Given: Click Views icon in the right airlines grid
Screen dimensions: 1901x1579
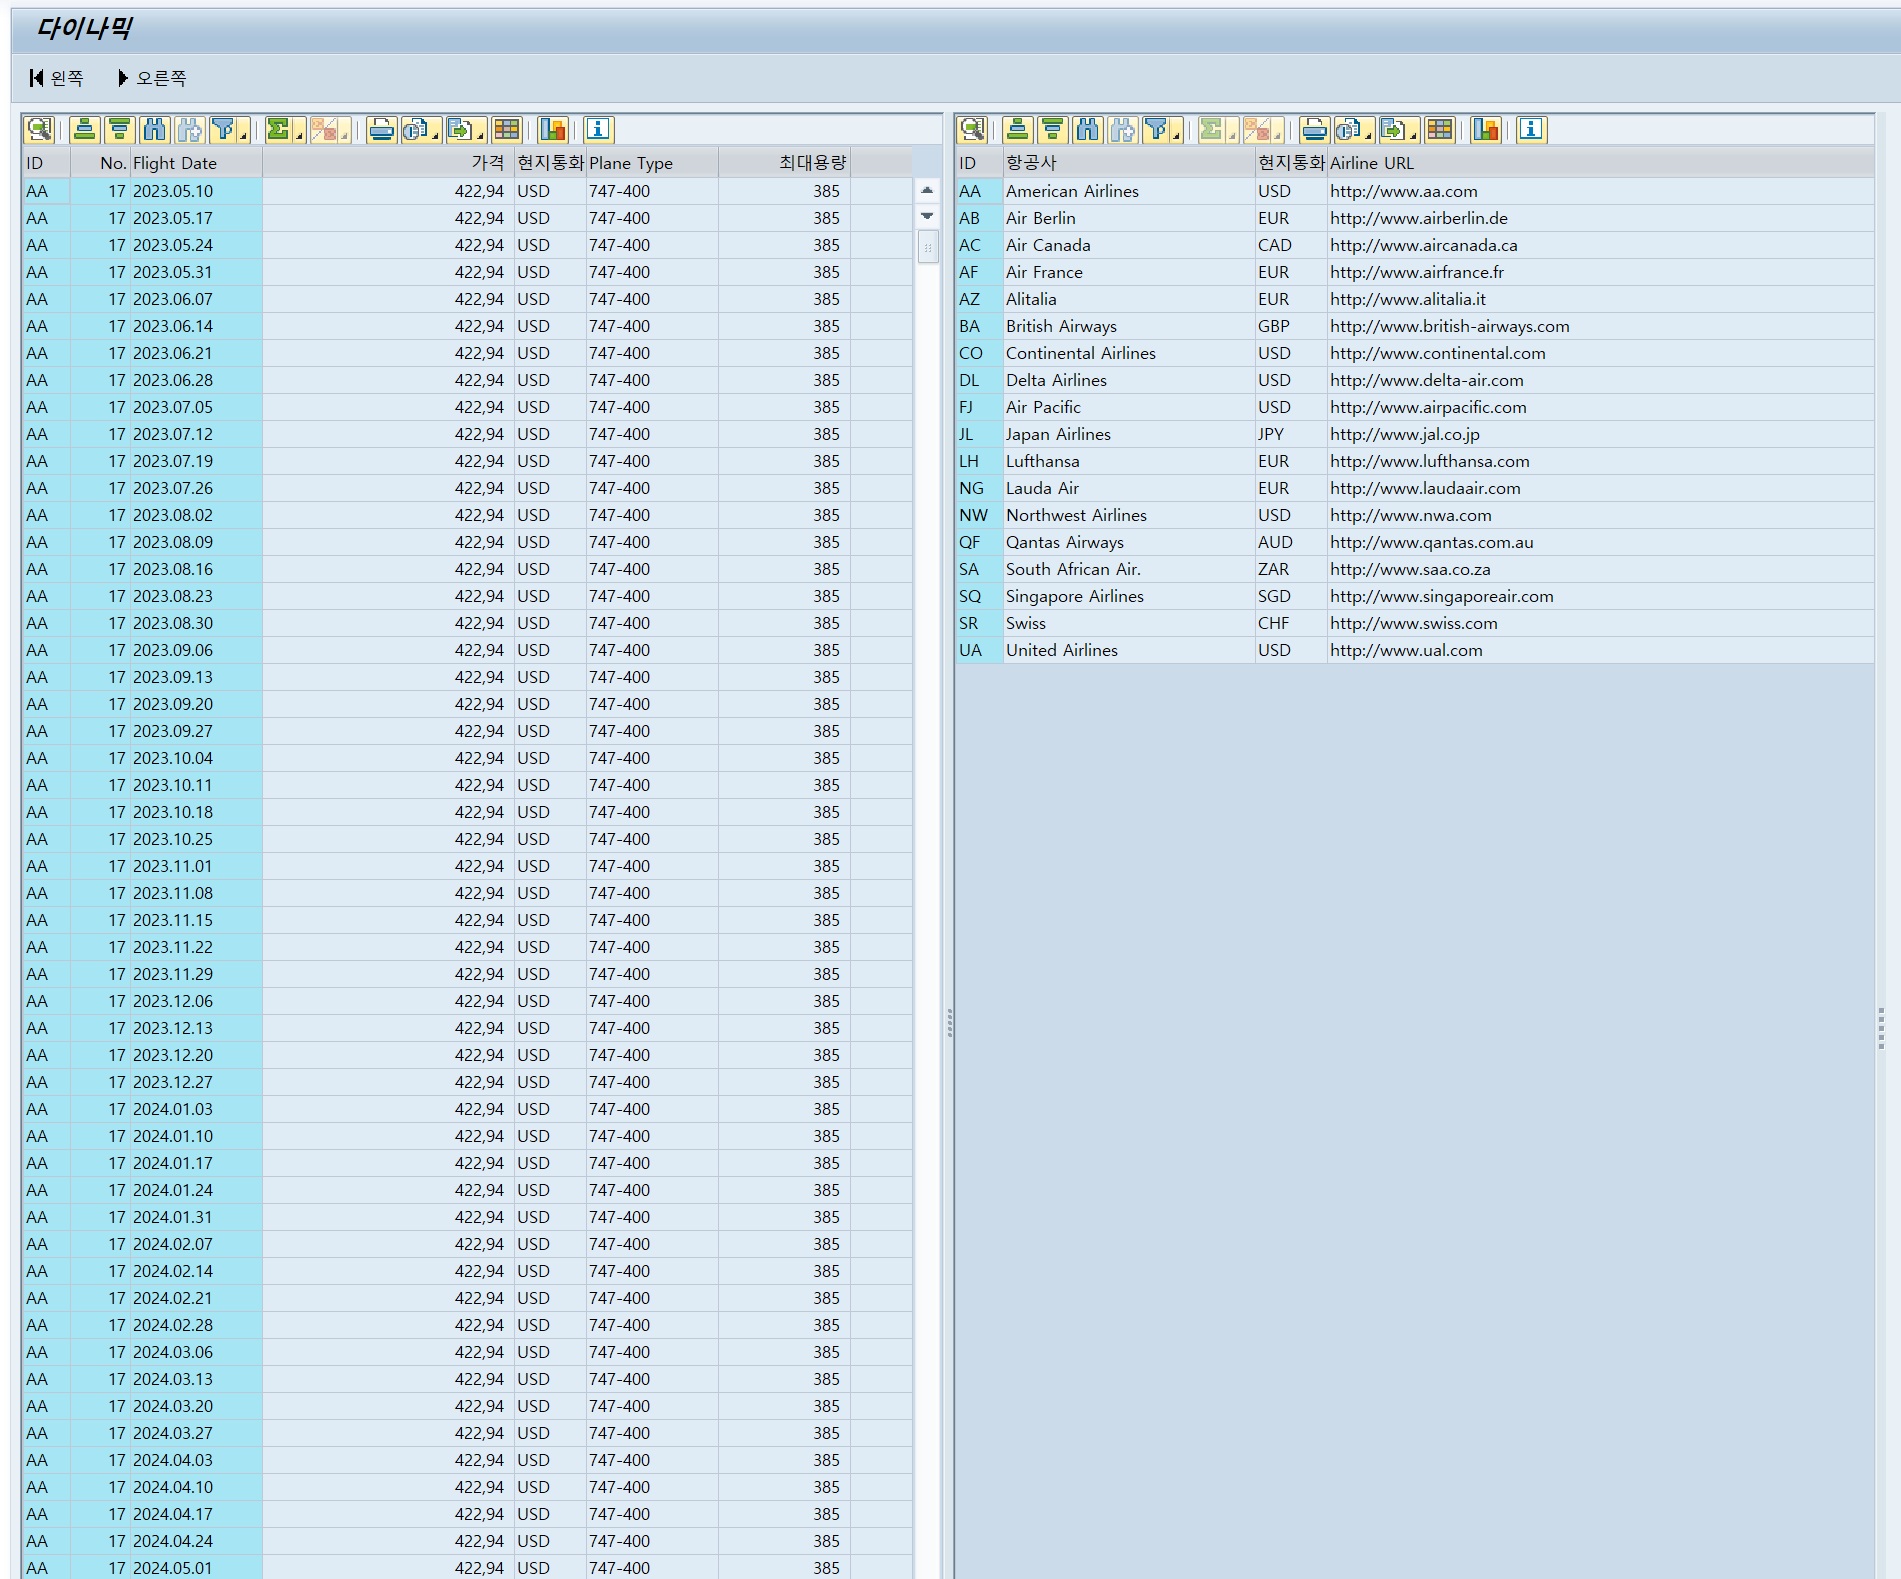Looking at the screenshot, I should coord(1348,129).
